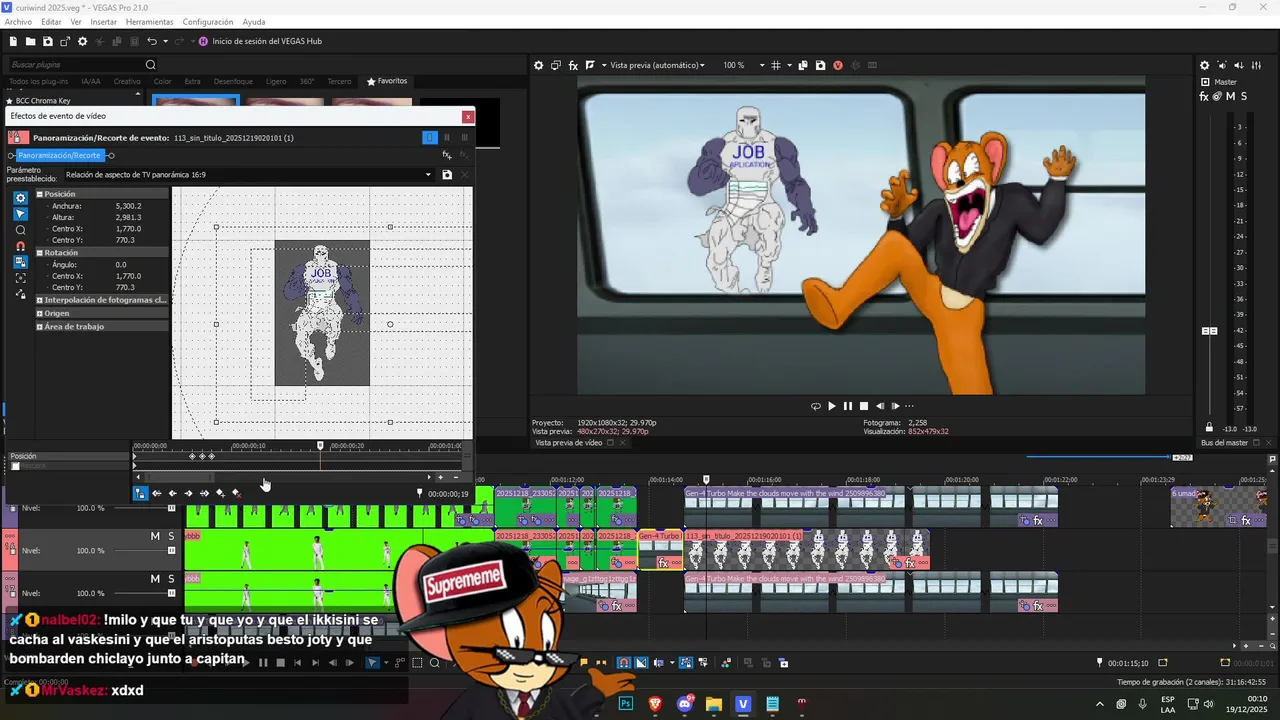Select the Vista previa de vídeo tab
This screenshot has height=720, width=1280.
568,442
